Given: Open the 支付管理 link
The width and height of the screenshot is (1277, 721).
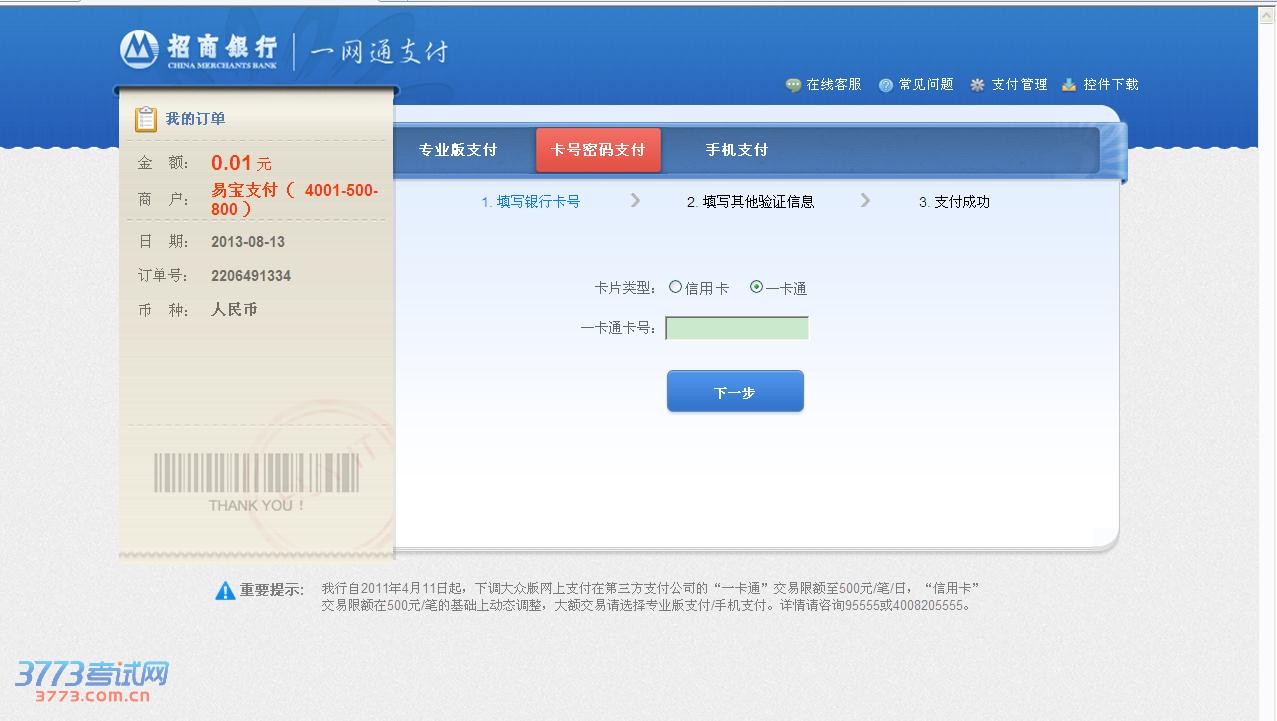Looking at the screenshot, I should [1019, 85].
